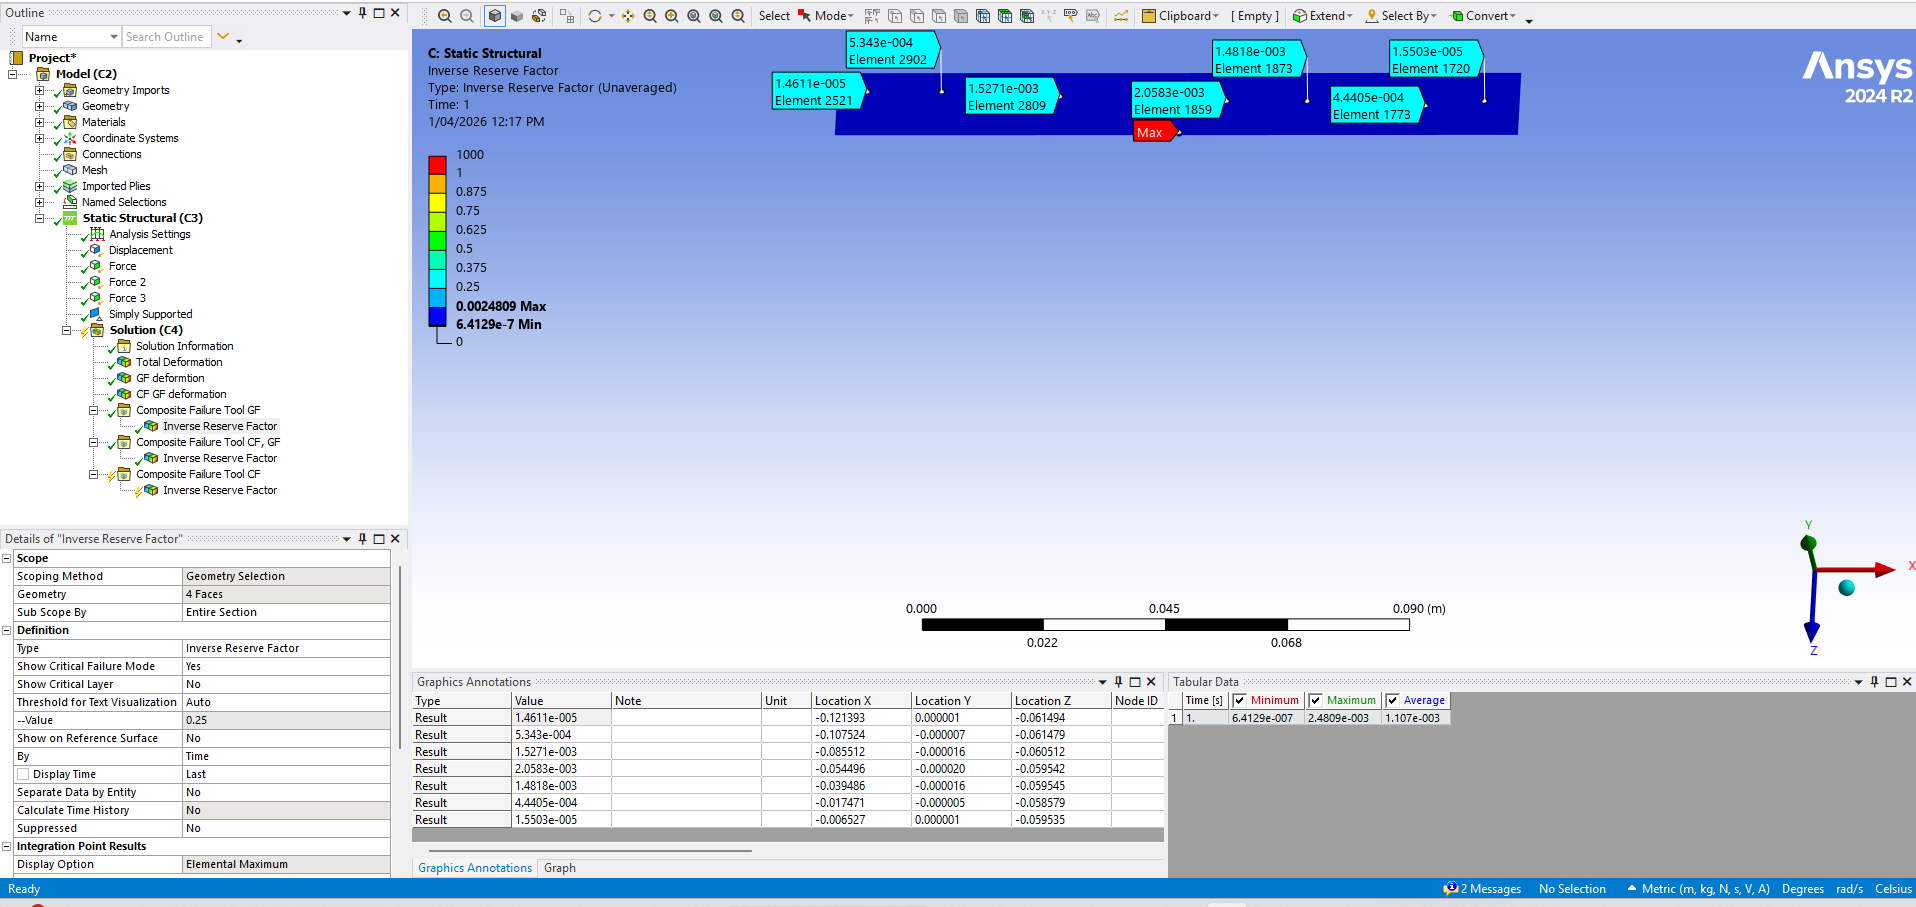1916x907 pixels.
Task: Collapse the Composite Failure Tool GF node
Action: pyautogui.click(x=94, y=410)
